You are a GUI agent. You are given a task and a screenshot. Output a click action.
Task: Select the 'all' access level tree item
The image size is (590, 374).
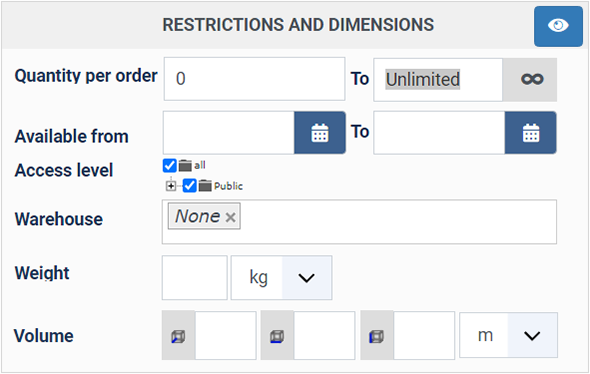[200, 165]
